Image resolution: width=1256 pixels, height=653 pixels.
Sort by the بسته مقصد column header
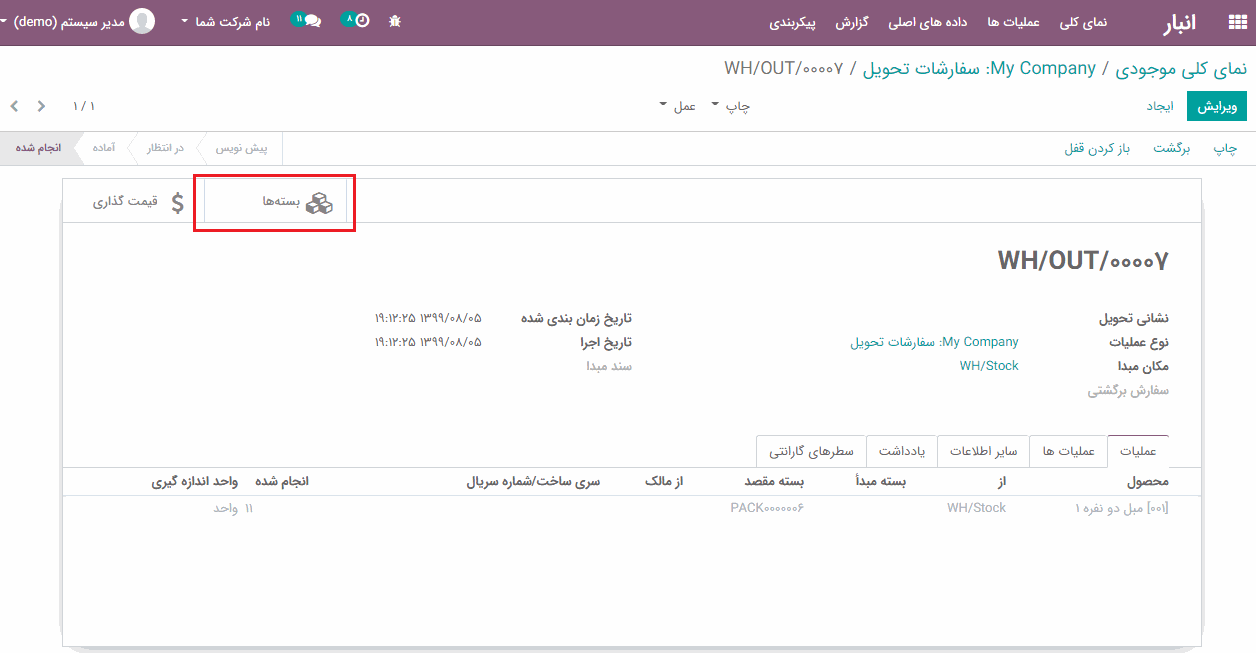(x=774, y=482)
